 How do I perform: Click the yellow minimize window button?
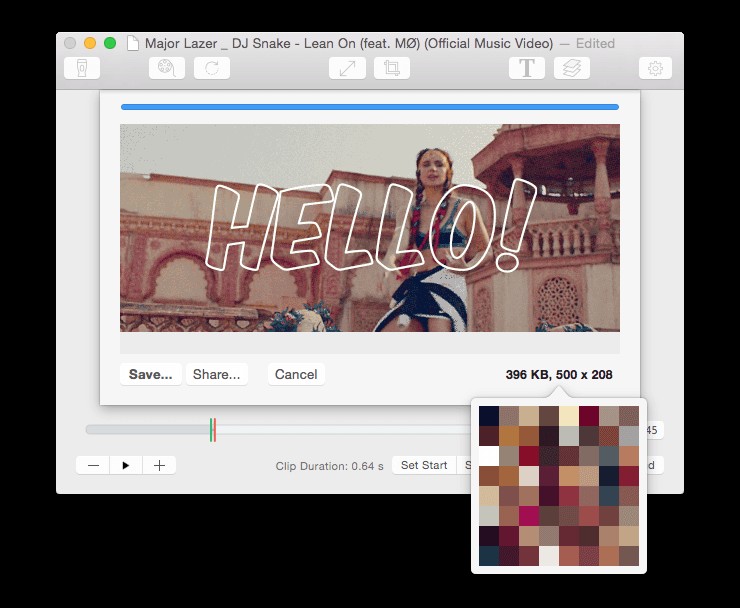[90, 43]
